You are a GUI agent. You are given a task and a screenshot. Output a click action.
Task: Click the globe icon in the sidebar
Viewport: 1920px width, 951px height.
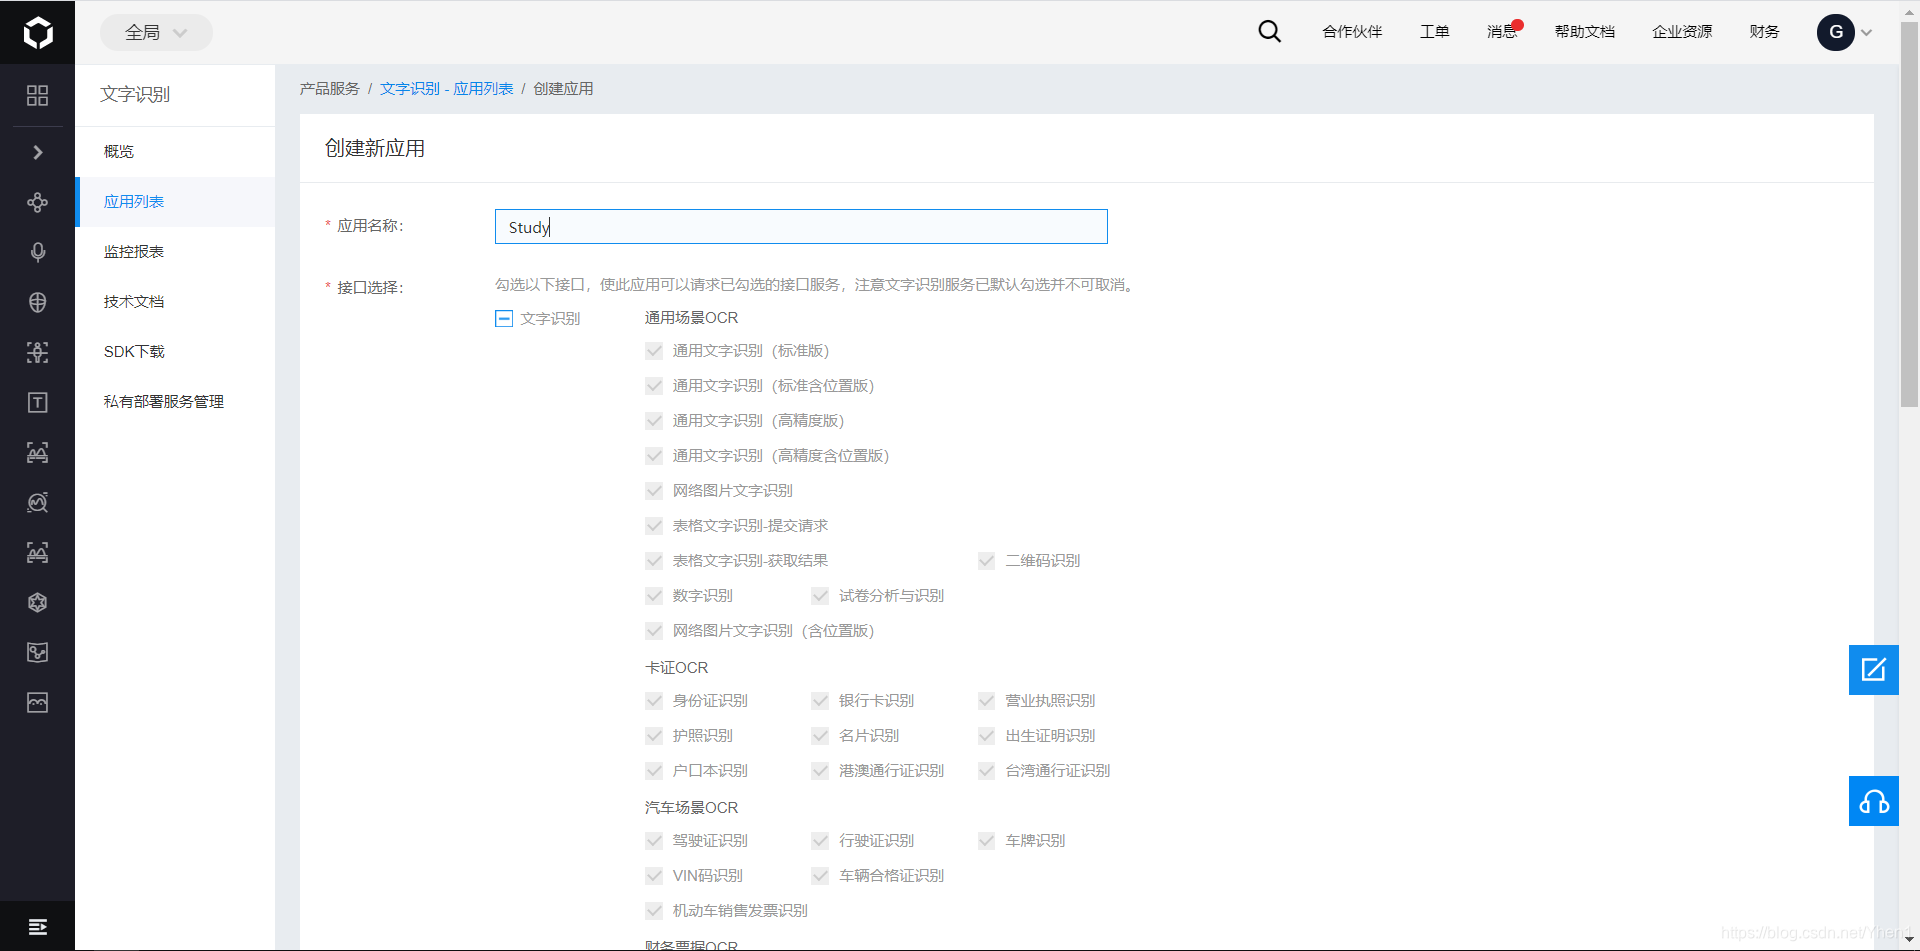[x=37, y=302]
